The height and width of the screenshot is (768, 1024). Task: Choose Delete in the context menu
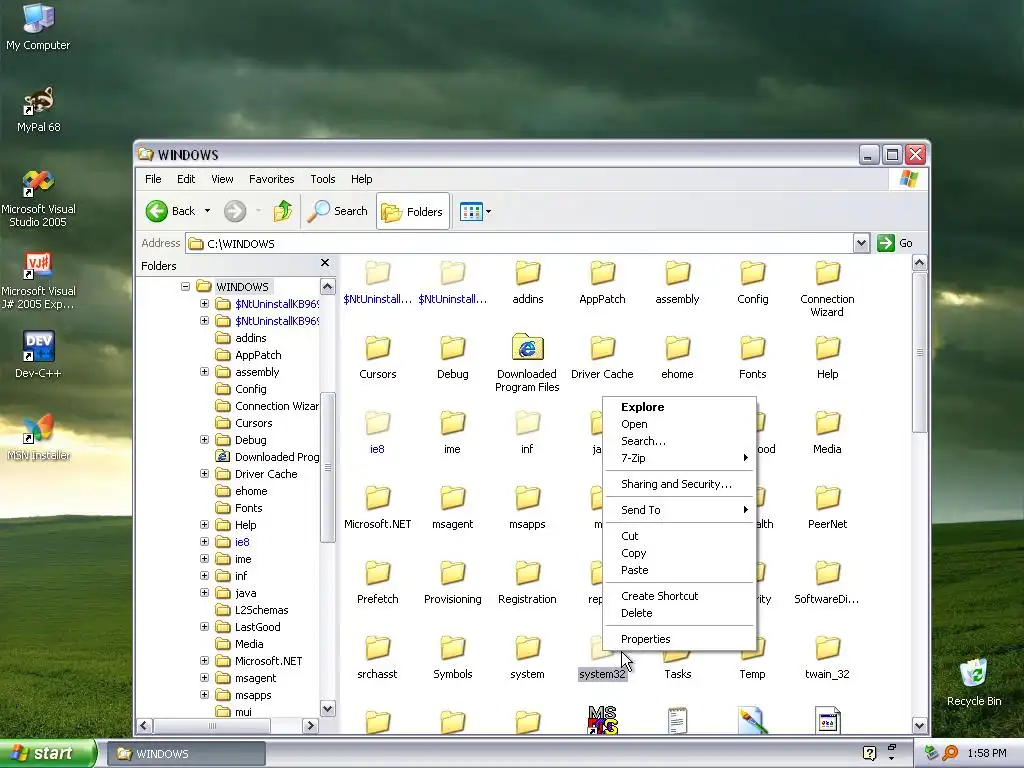679,613
